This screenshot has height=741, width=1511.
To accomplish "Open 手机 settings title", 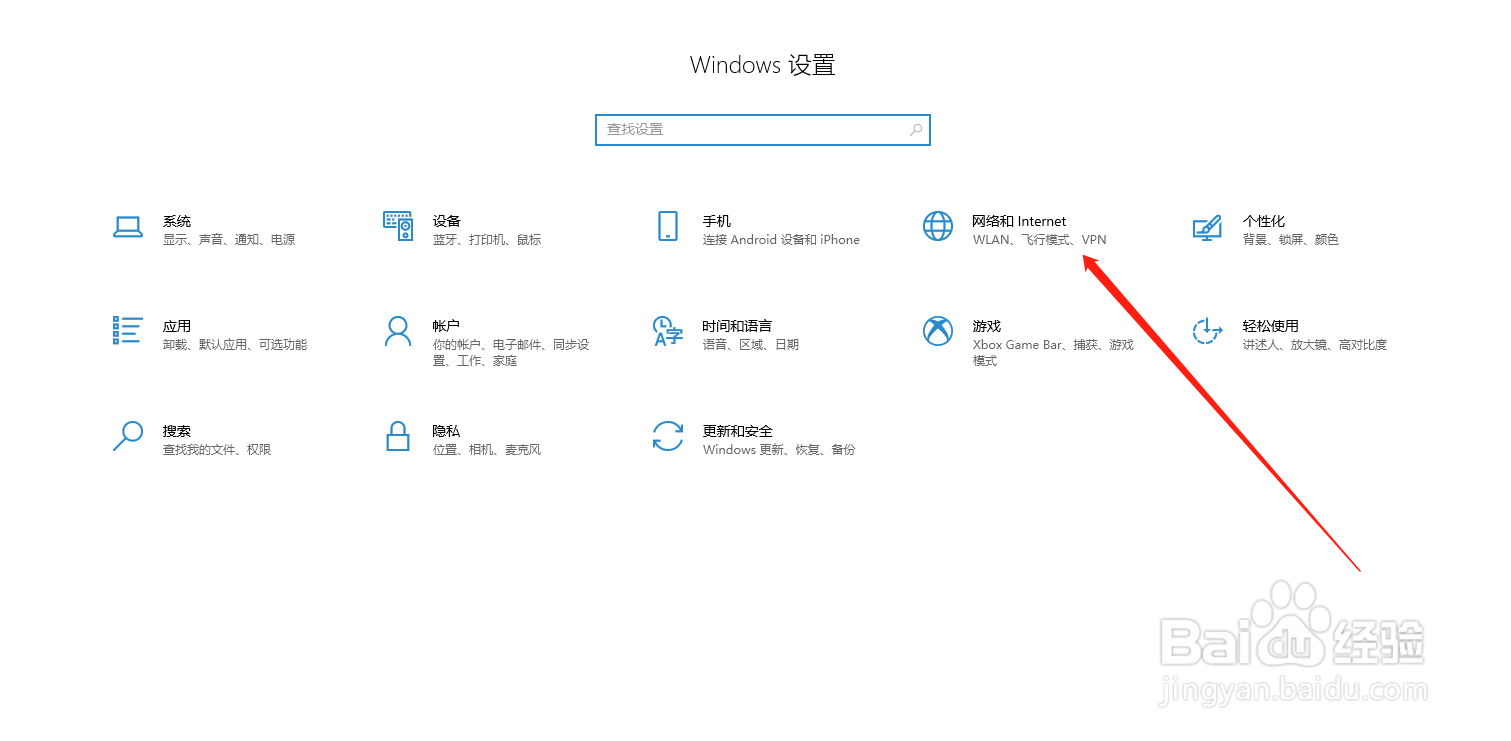I will [717, 221].
